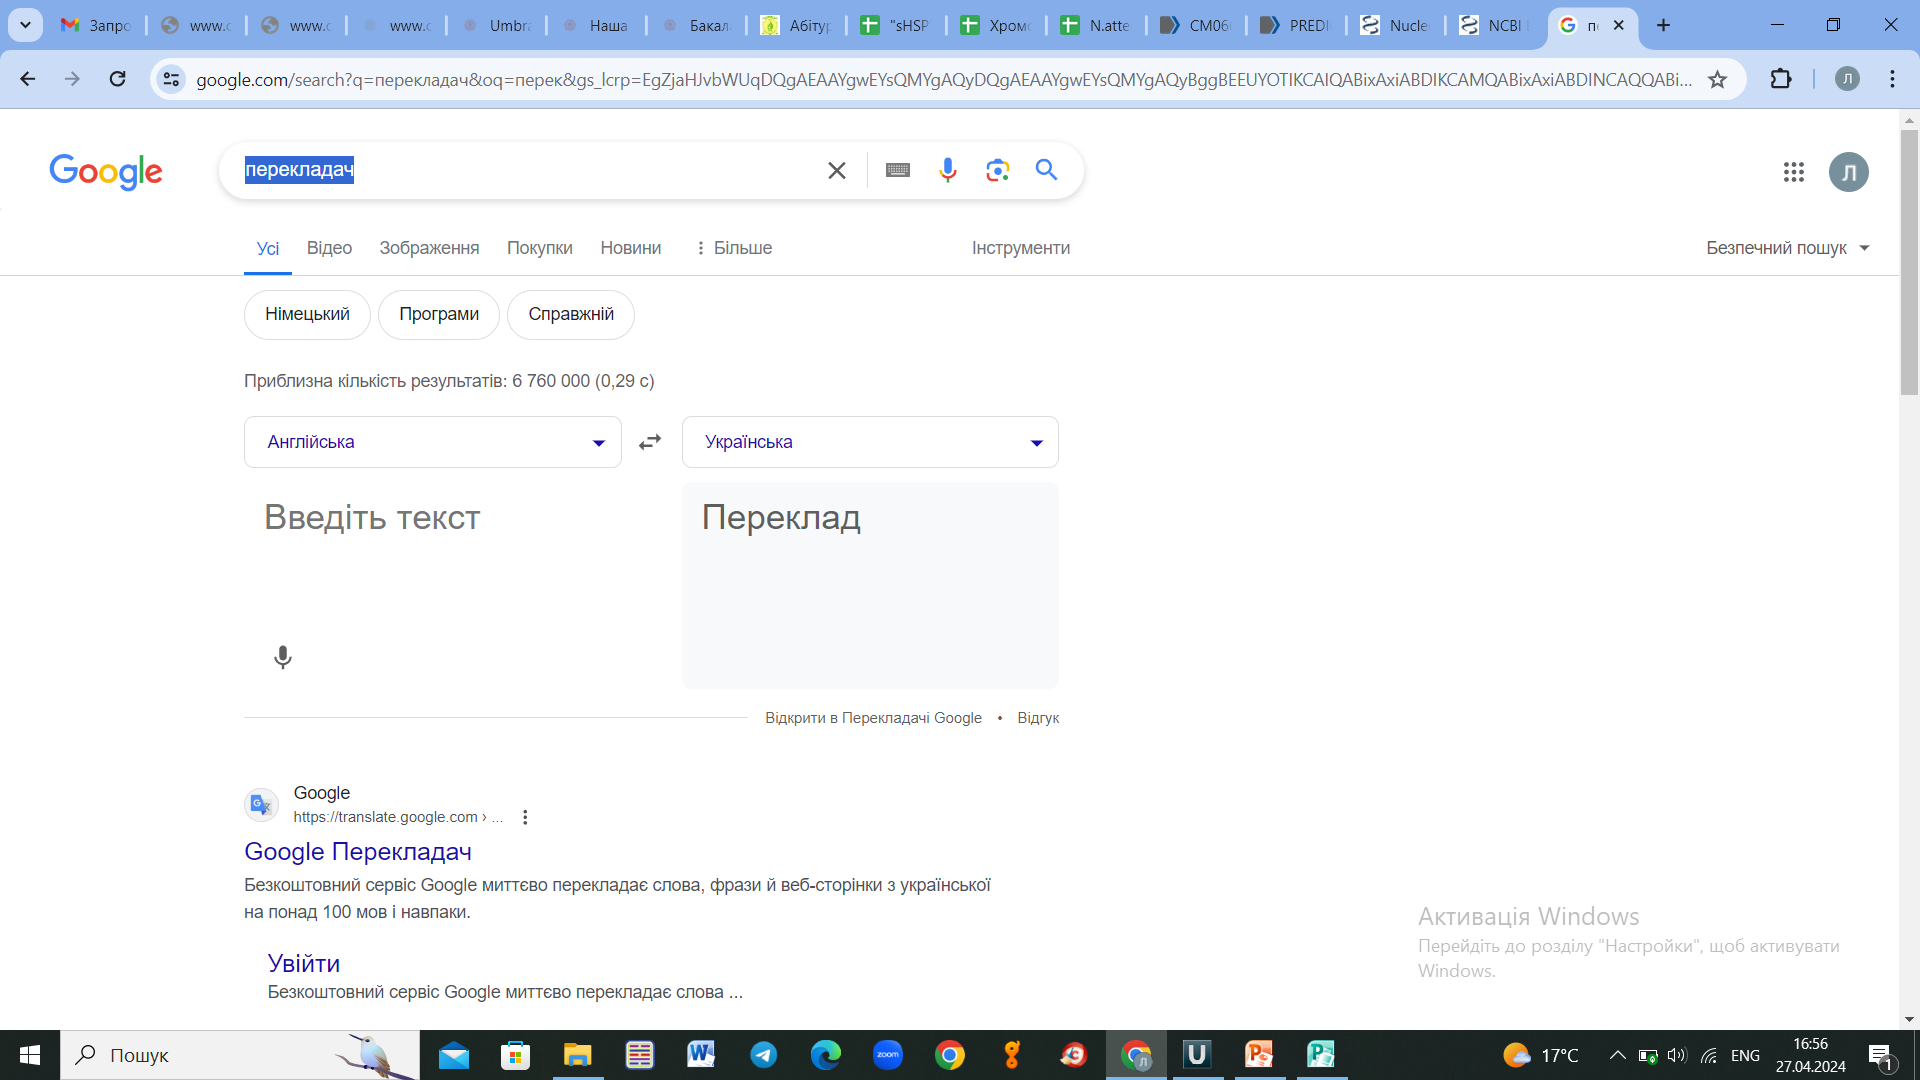
Task: Go back with the browser back arrow
Action: pyautogui.click(x=28, y=79)
